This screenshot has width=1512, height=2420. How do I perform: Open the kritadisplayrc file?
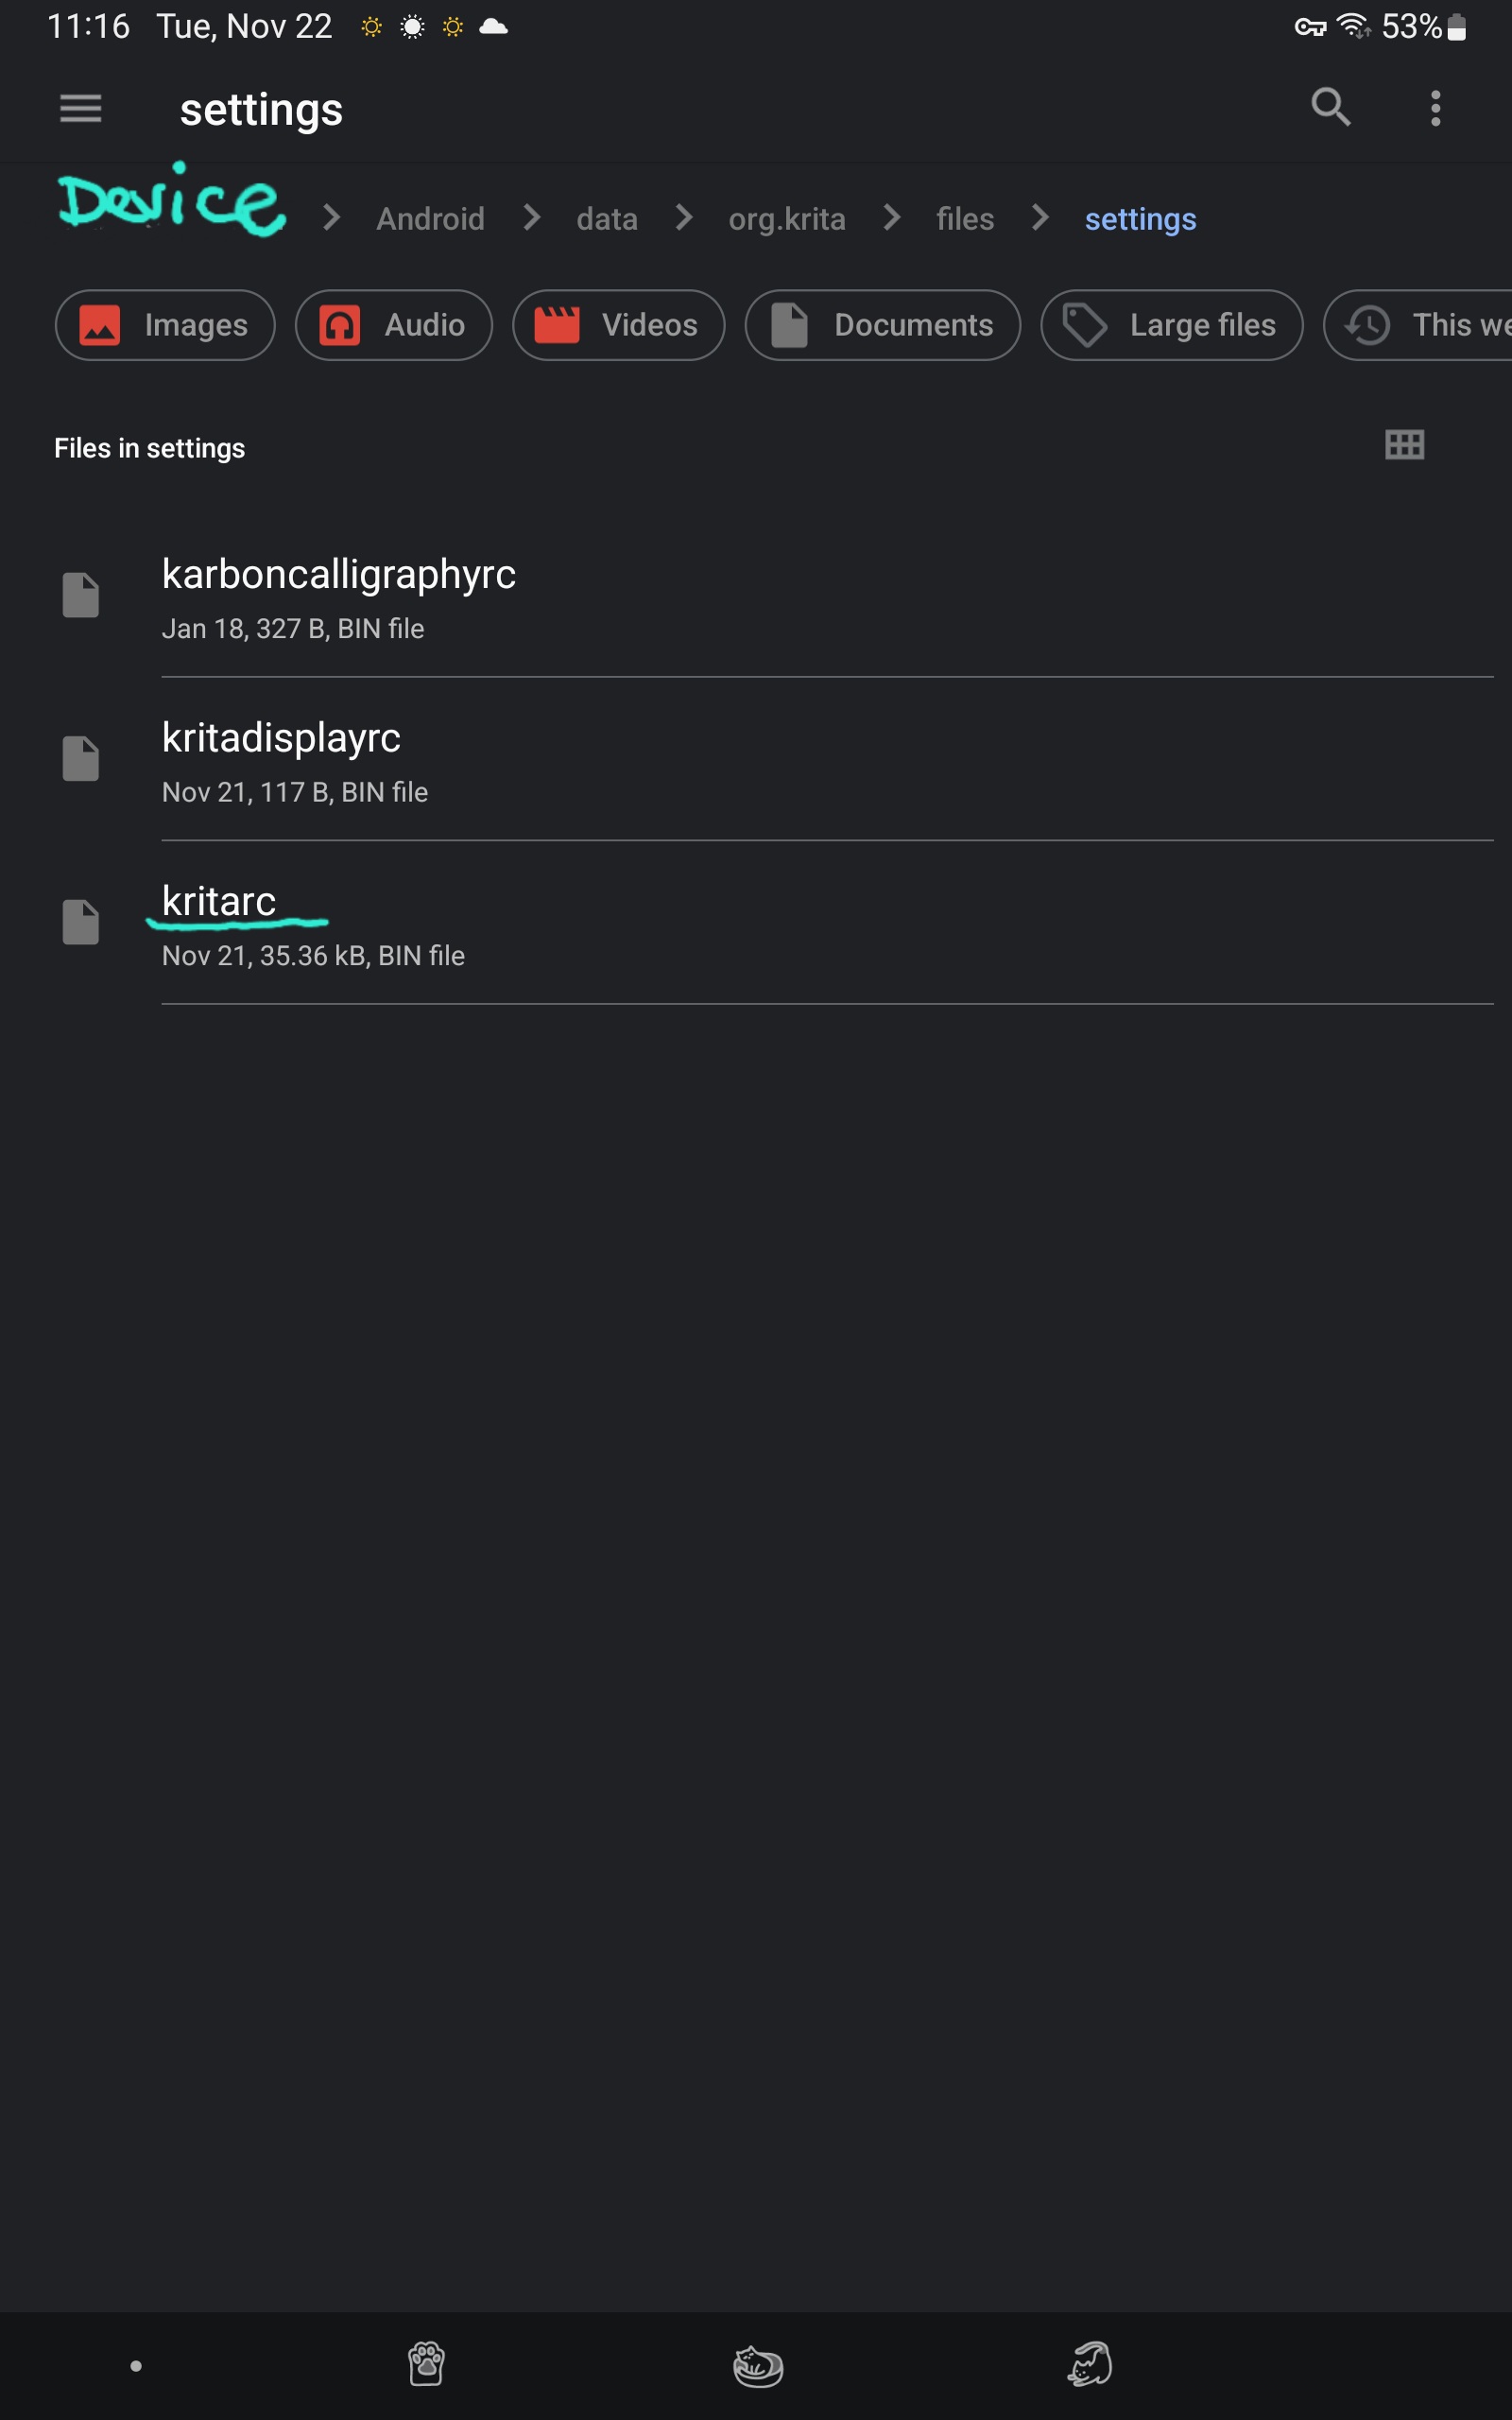click(282, 760)
